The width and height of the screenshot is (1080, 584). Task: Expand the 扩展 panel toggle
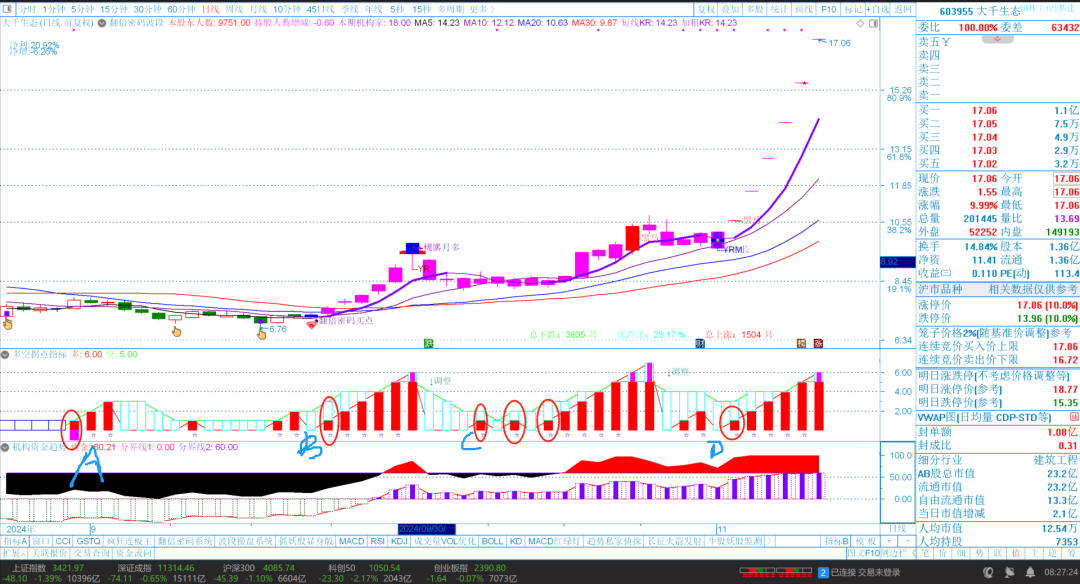click(14, 553)
